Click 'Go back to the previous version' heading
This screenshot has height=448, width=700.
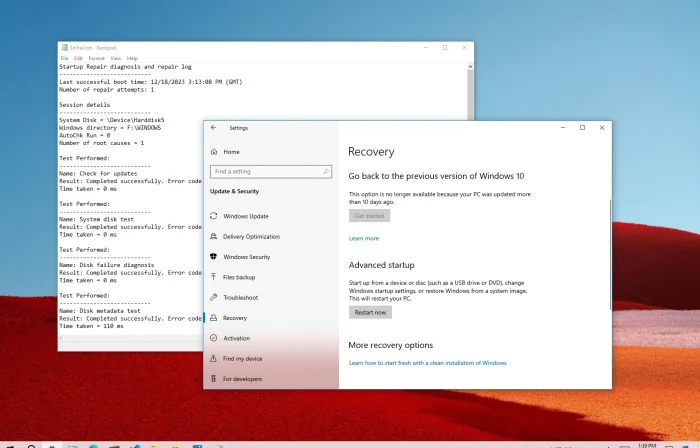[x=436, y=176]
